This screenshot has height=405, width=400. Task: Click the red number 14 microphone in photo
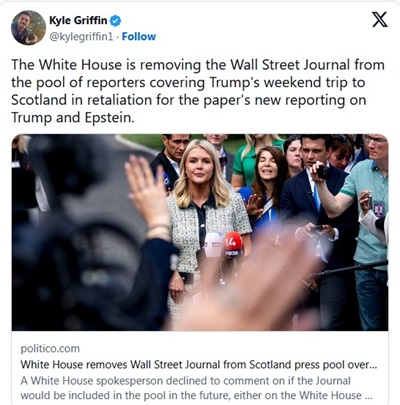[x=233, y=244]
